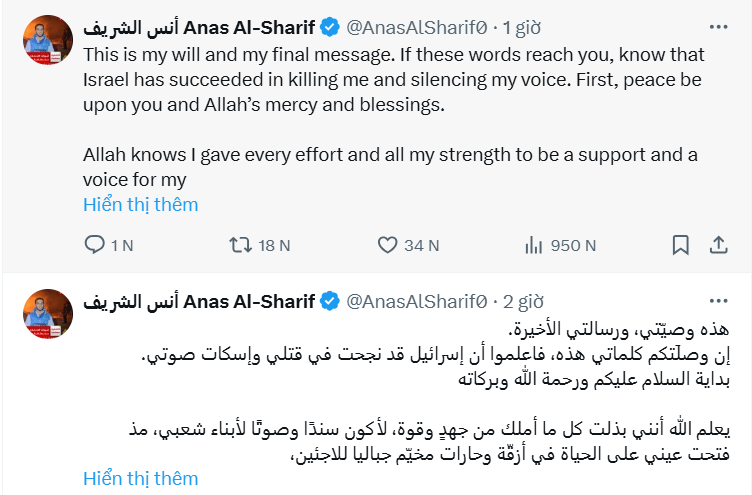The height and width of the screenshot is (495, 752).
Task: Click verified badge on first tweet
Action: pyautogui.click(x=330, y=28)
